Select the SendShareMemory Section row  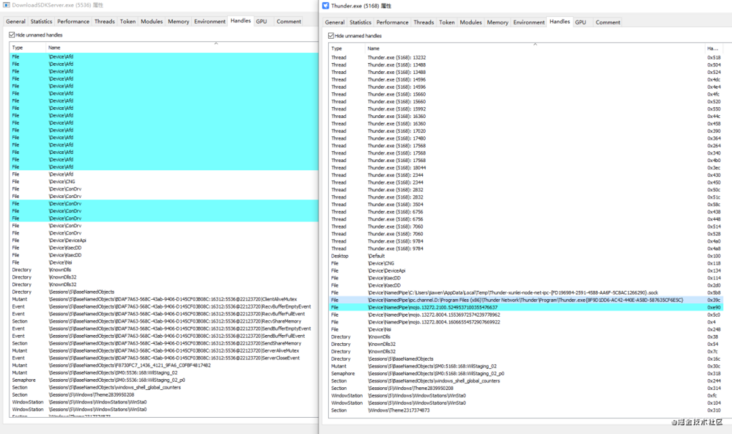point(164,343)
